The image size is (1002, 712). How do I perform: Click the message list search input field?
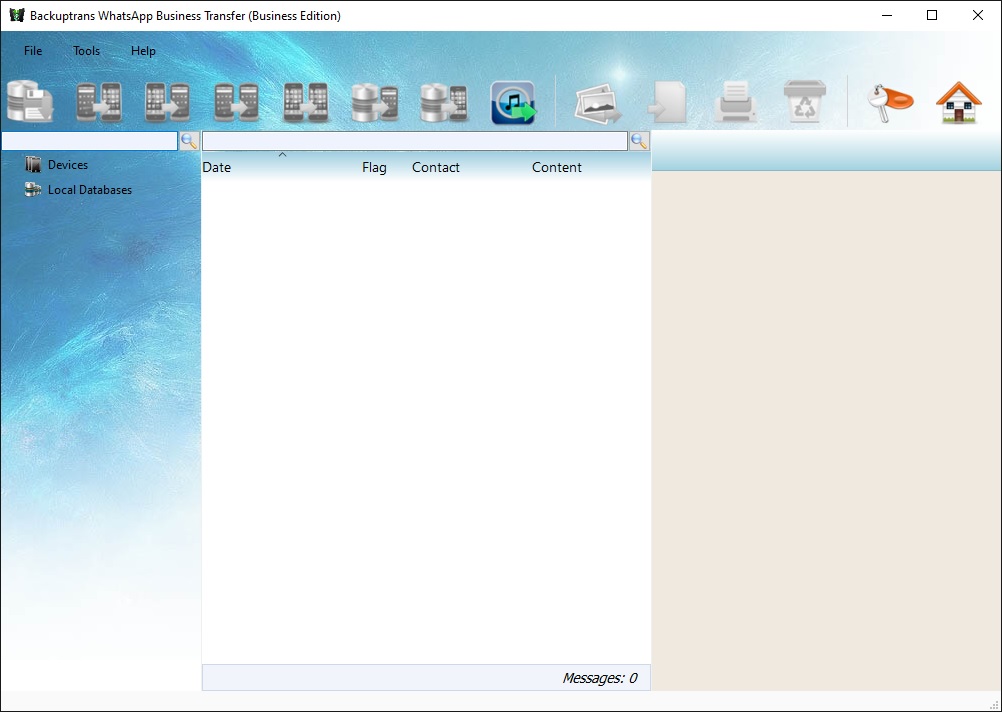point(415,141)
